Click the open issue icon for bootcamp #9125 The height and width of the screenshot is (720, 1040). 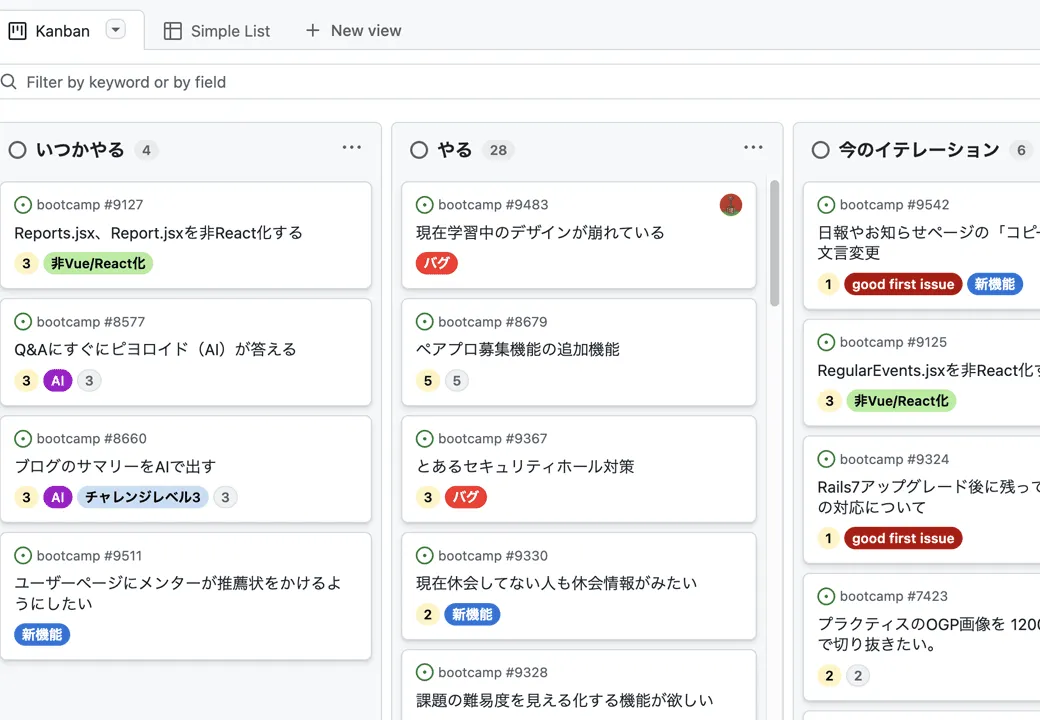pos(826,342)
